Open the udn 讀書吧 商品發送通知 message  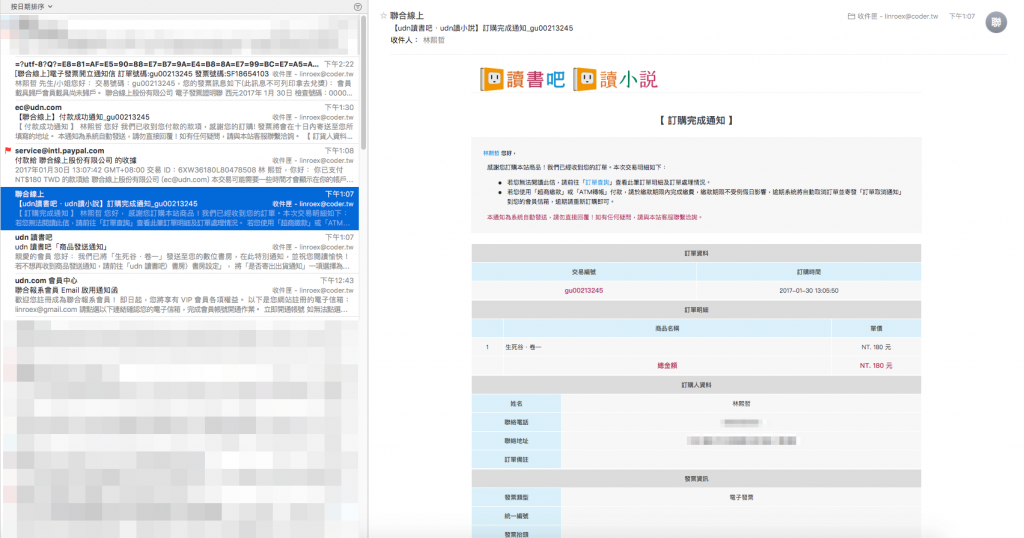point(180,252)
